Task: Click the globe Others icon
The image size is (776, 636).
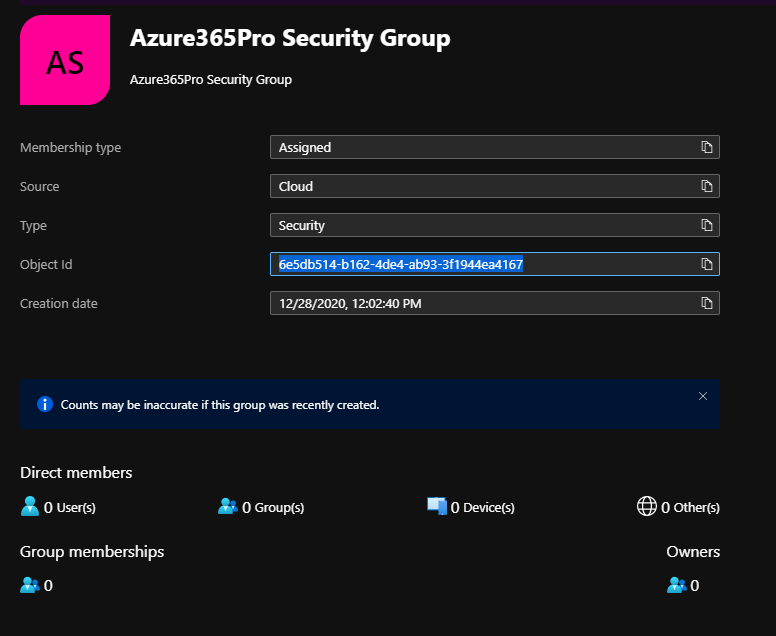Action: click(x=646, y=506)
